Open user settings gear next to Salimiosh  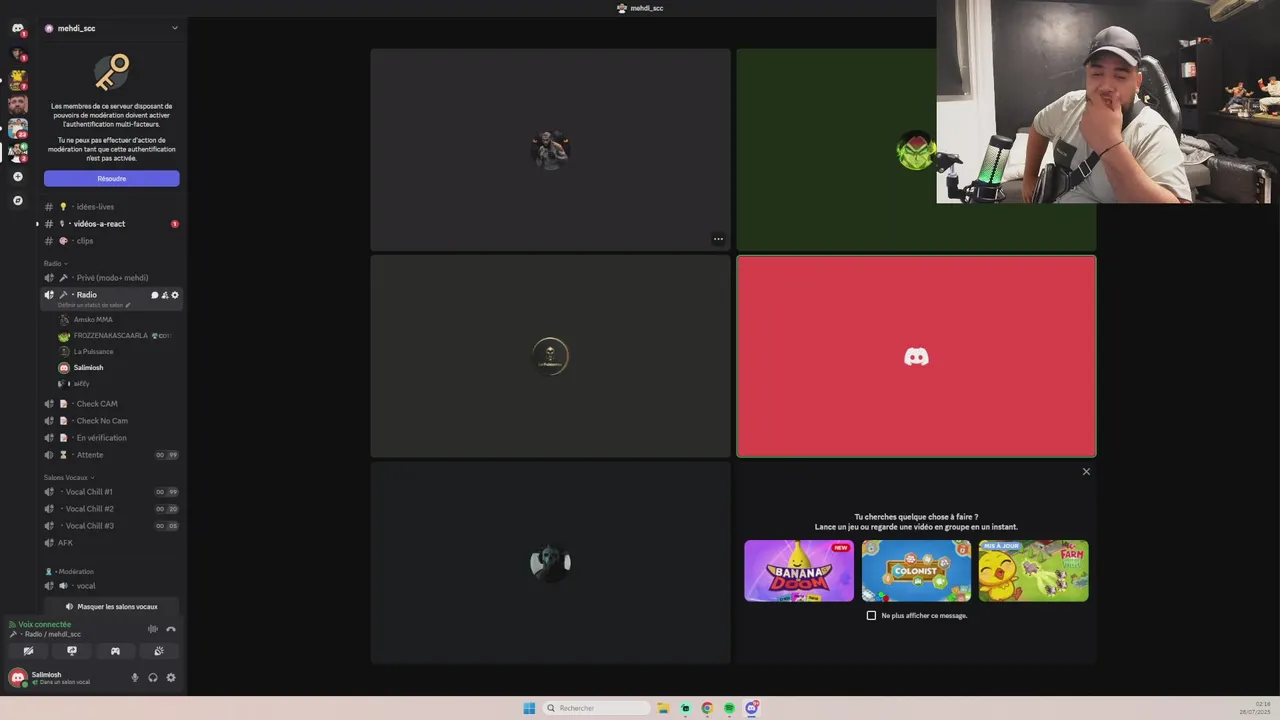click(171, 678)
